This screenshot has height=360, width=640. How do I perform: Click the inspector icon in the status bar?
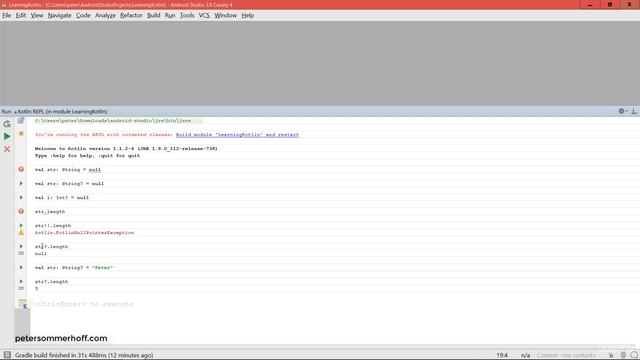[623, 355]
